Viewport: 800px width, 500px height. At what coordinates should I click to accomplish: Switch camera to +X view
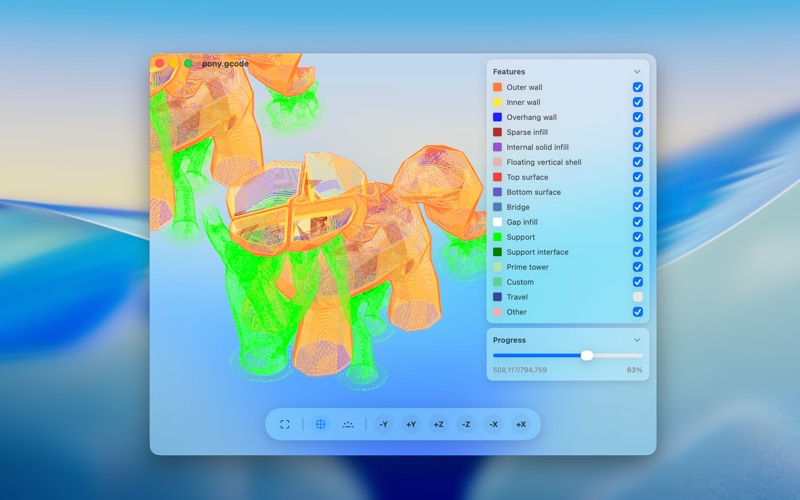pyautogui.click(x=521, y=424)
